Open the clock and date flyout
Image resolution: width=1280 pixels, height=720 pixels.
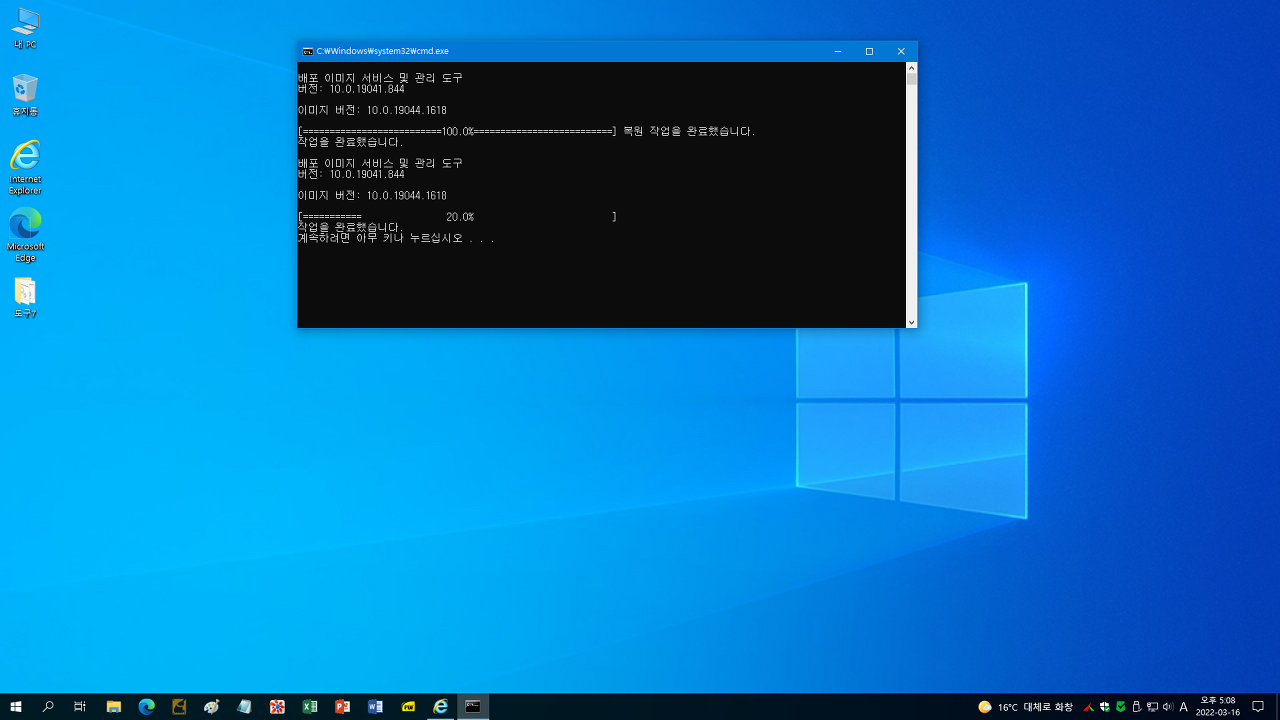tap(1217, 707)
